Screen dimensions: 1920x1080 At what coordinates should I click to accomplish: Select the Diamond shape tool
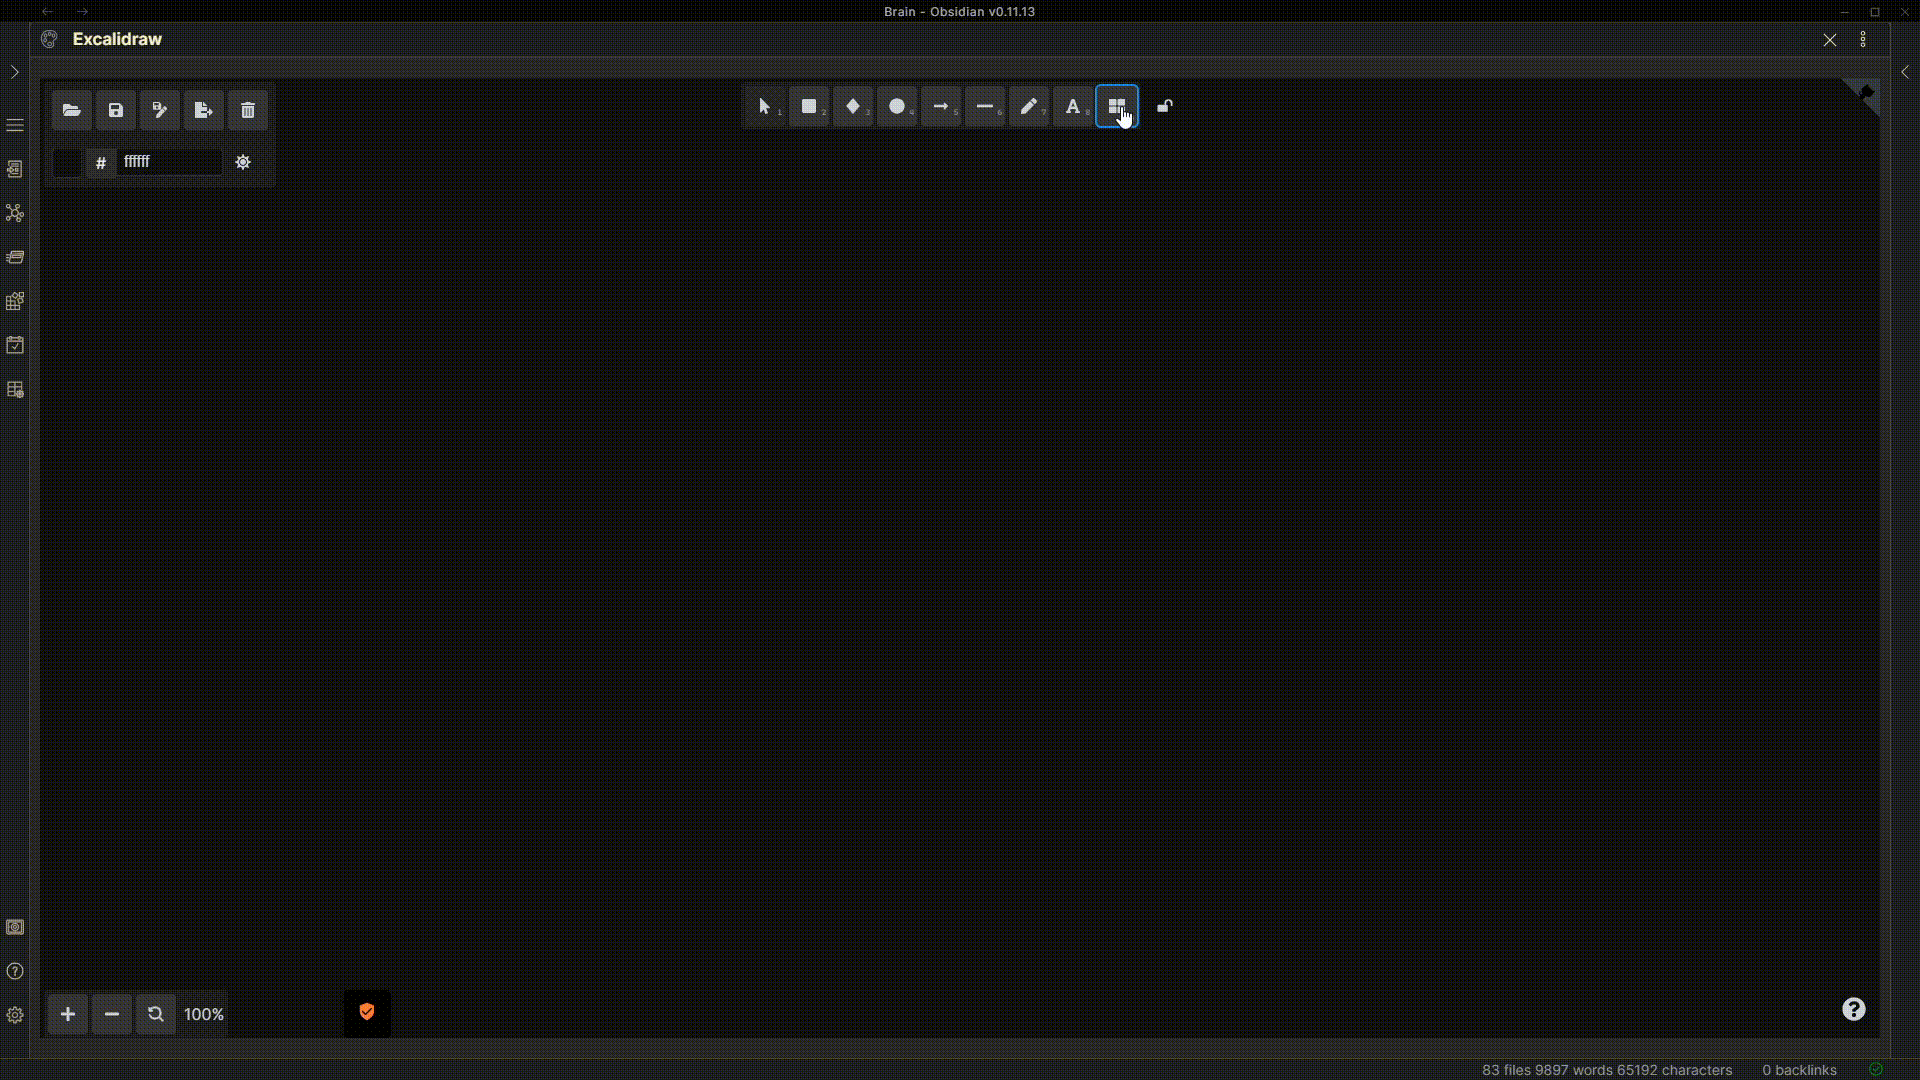click(x=853, y=107)
